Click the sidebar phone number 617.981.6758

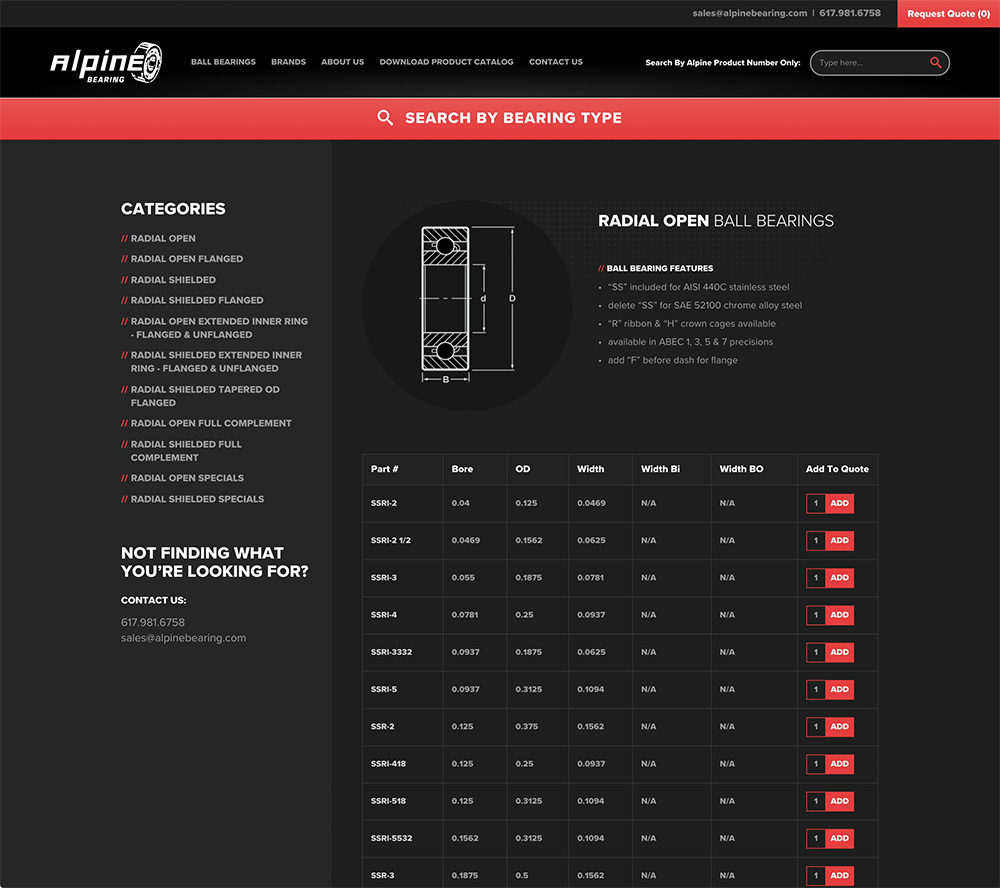point(153,622)
